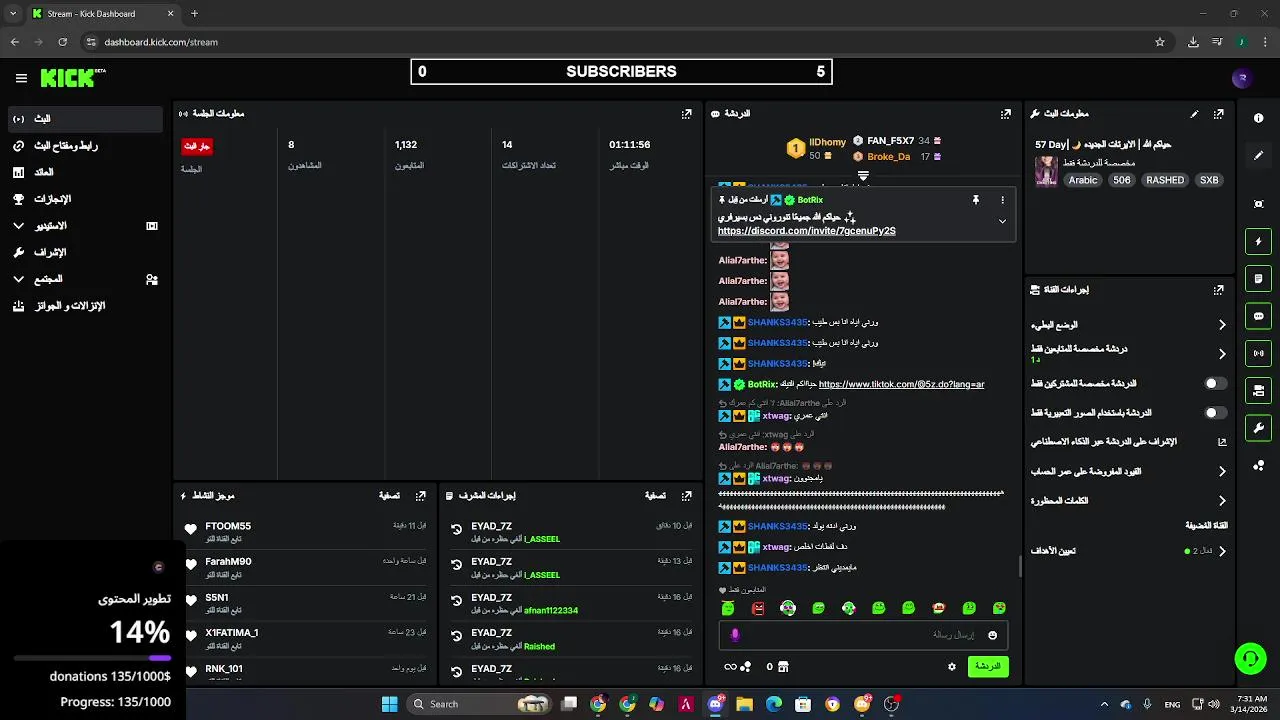The height and width of the screenshot is (720, 1280).
Task: Open the user avatar in top right
Action: 1242,78
